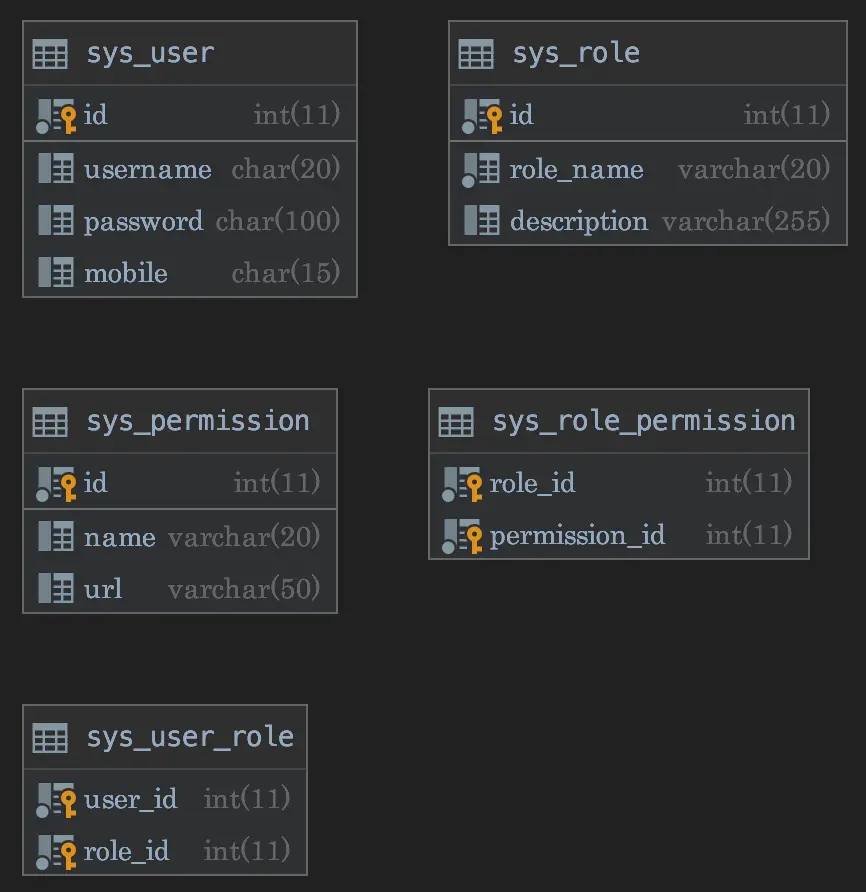Click the sys_permission table grid icon
The height and width of the screenshot is (892, 866).
[x=50, y=422]
